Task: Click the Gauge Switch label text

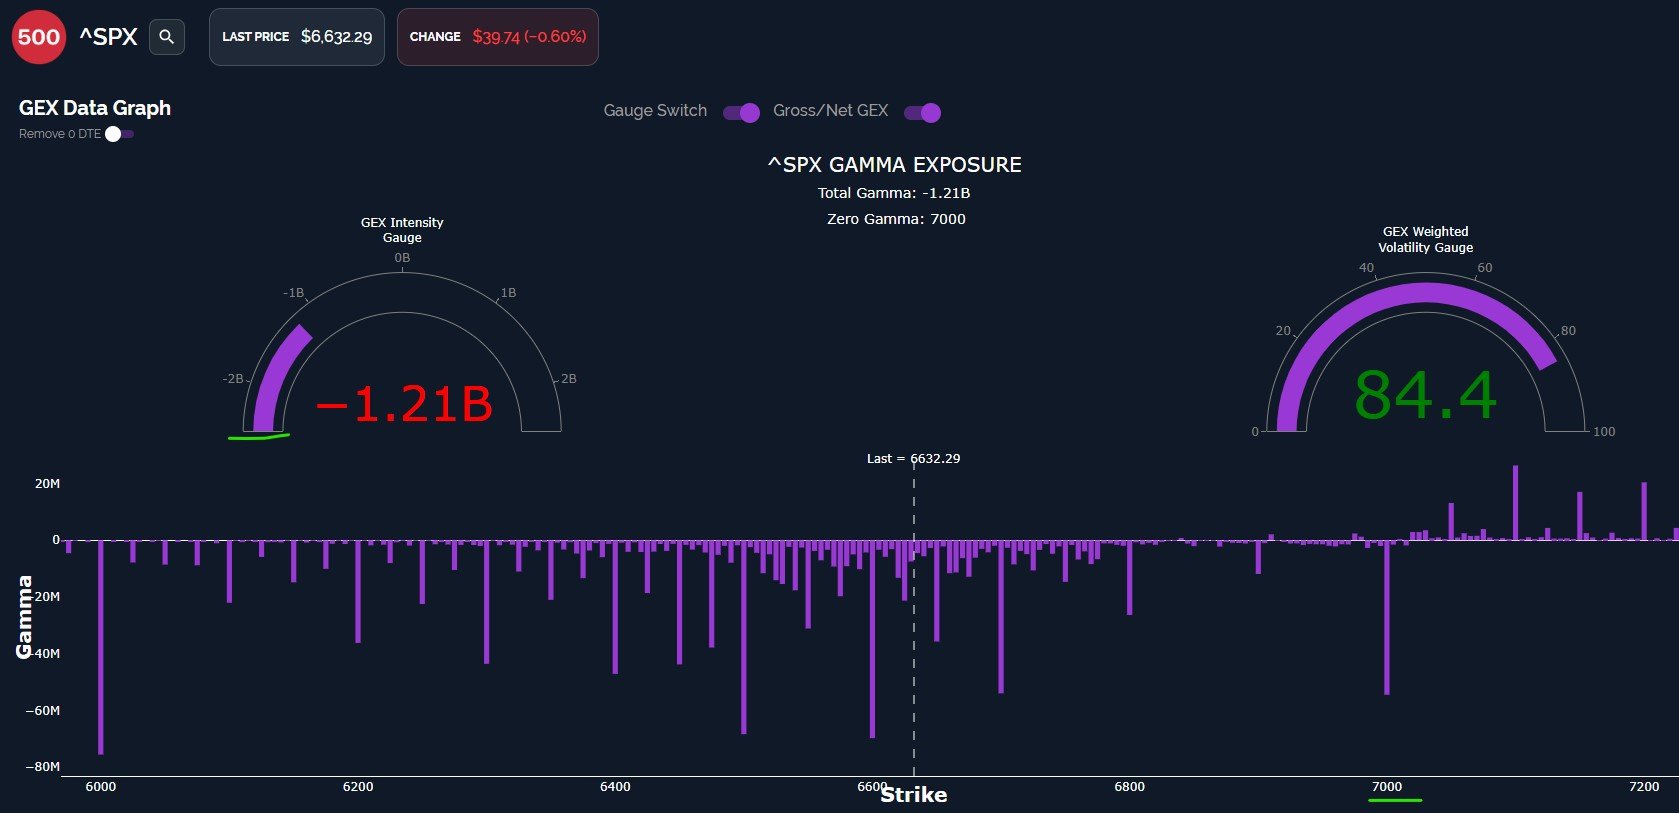Action: 655,111
